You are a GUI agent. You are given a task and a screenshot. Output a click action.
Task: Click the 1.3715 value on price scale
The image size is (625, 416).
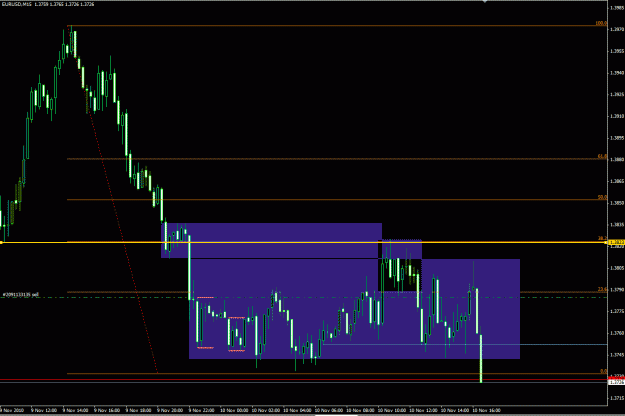pos(617,398)
